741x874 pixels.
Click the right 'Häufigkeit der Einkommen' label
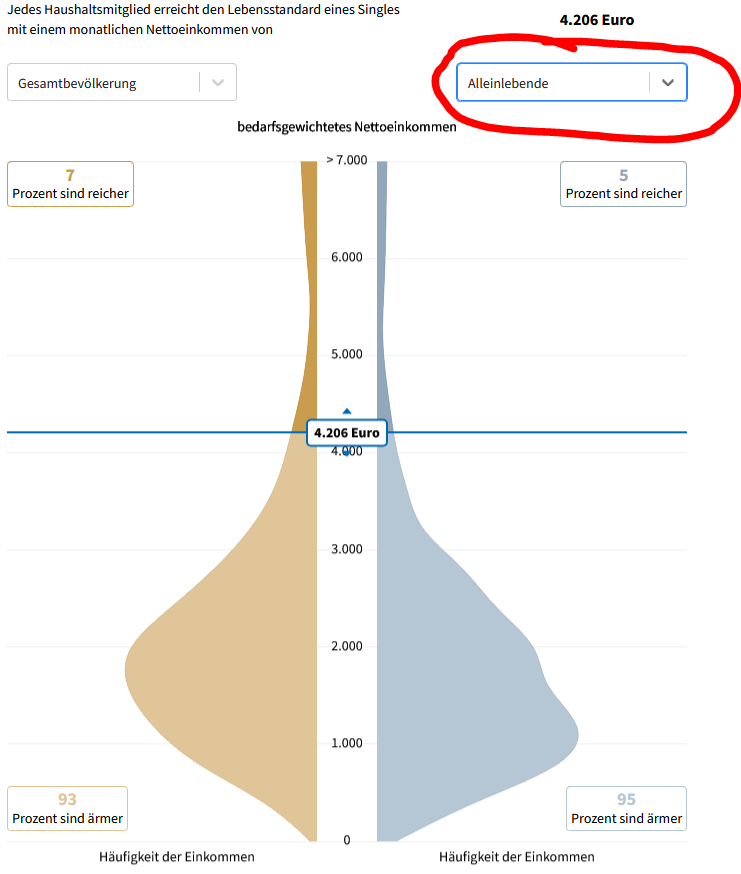[x=517, y=857]
